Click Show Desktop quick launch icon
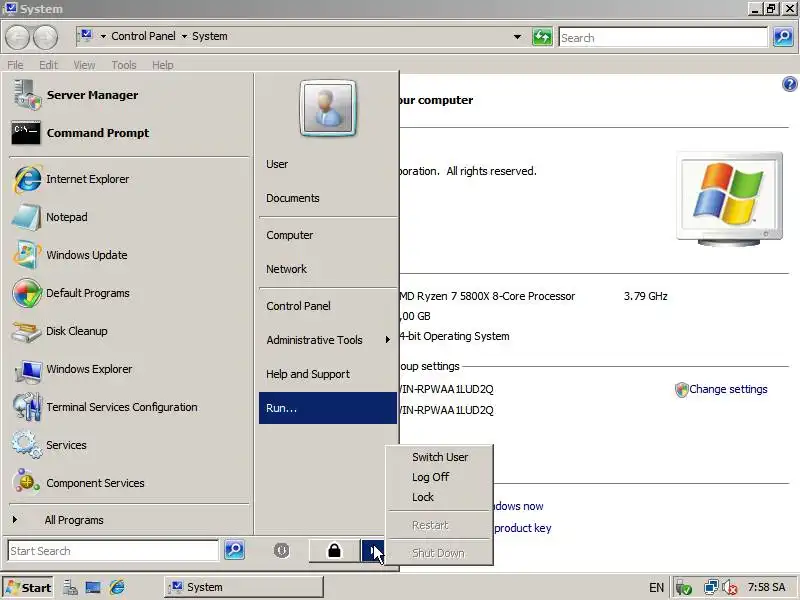Image resolution: width=800 pixels, height=600 pixels. coord(93,587)
